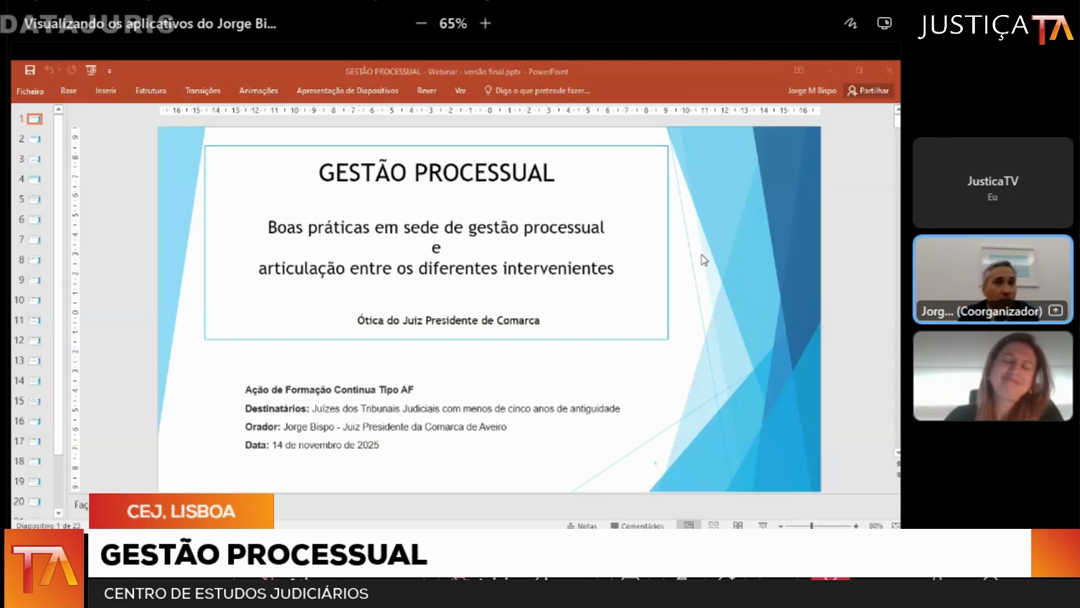Zoom in shared view with plus icon
Viewport: 1080px width, 608px height.
(x=486, y=23)
